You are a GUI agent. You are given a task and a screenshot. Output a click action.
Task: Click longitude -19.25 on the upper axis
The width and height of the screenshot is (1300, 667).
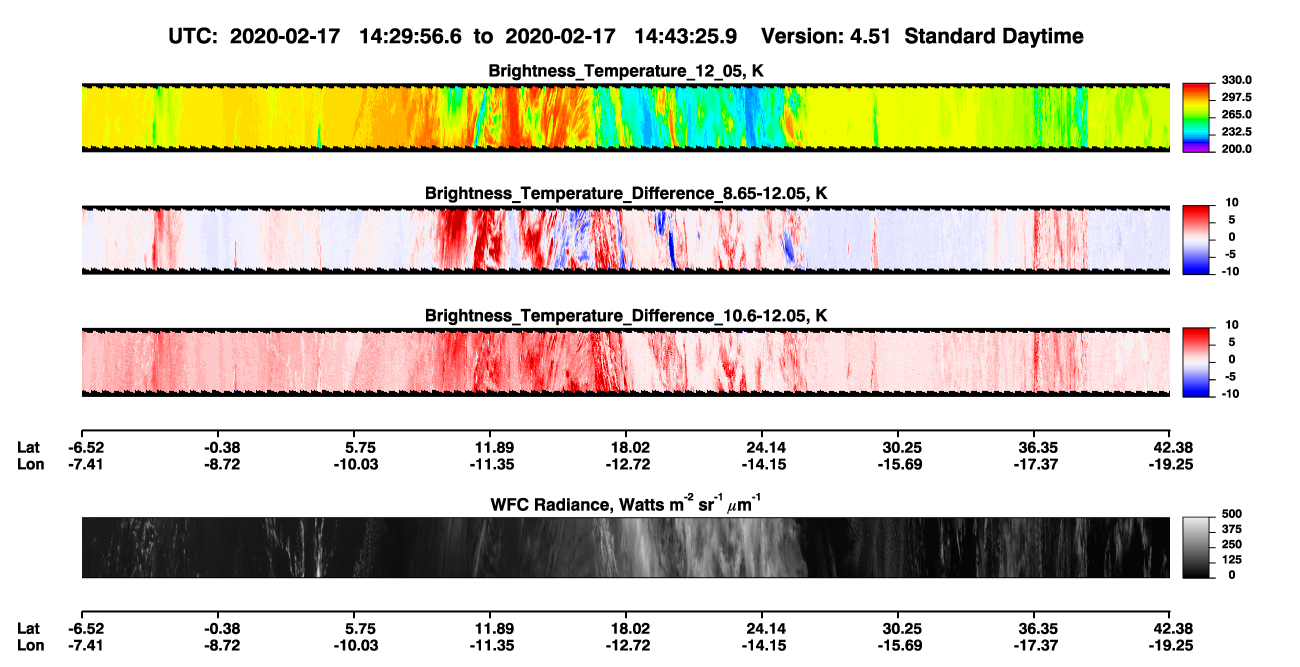1170,464
